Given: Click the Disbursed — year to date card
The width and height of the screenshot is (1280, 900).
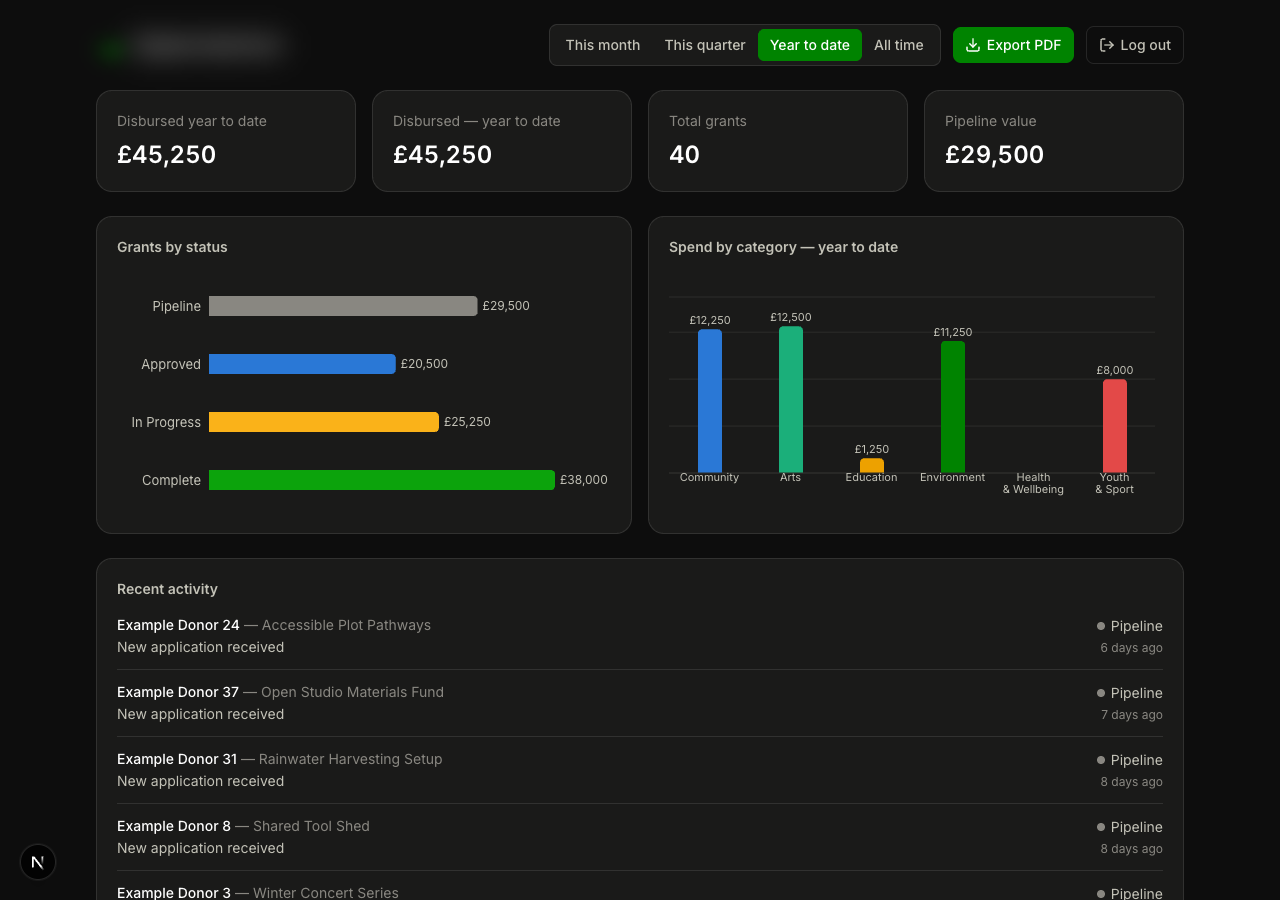Looking at the screenshot, I should [x=502, y=141].
